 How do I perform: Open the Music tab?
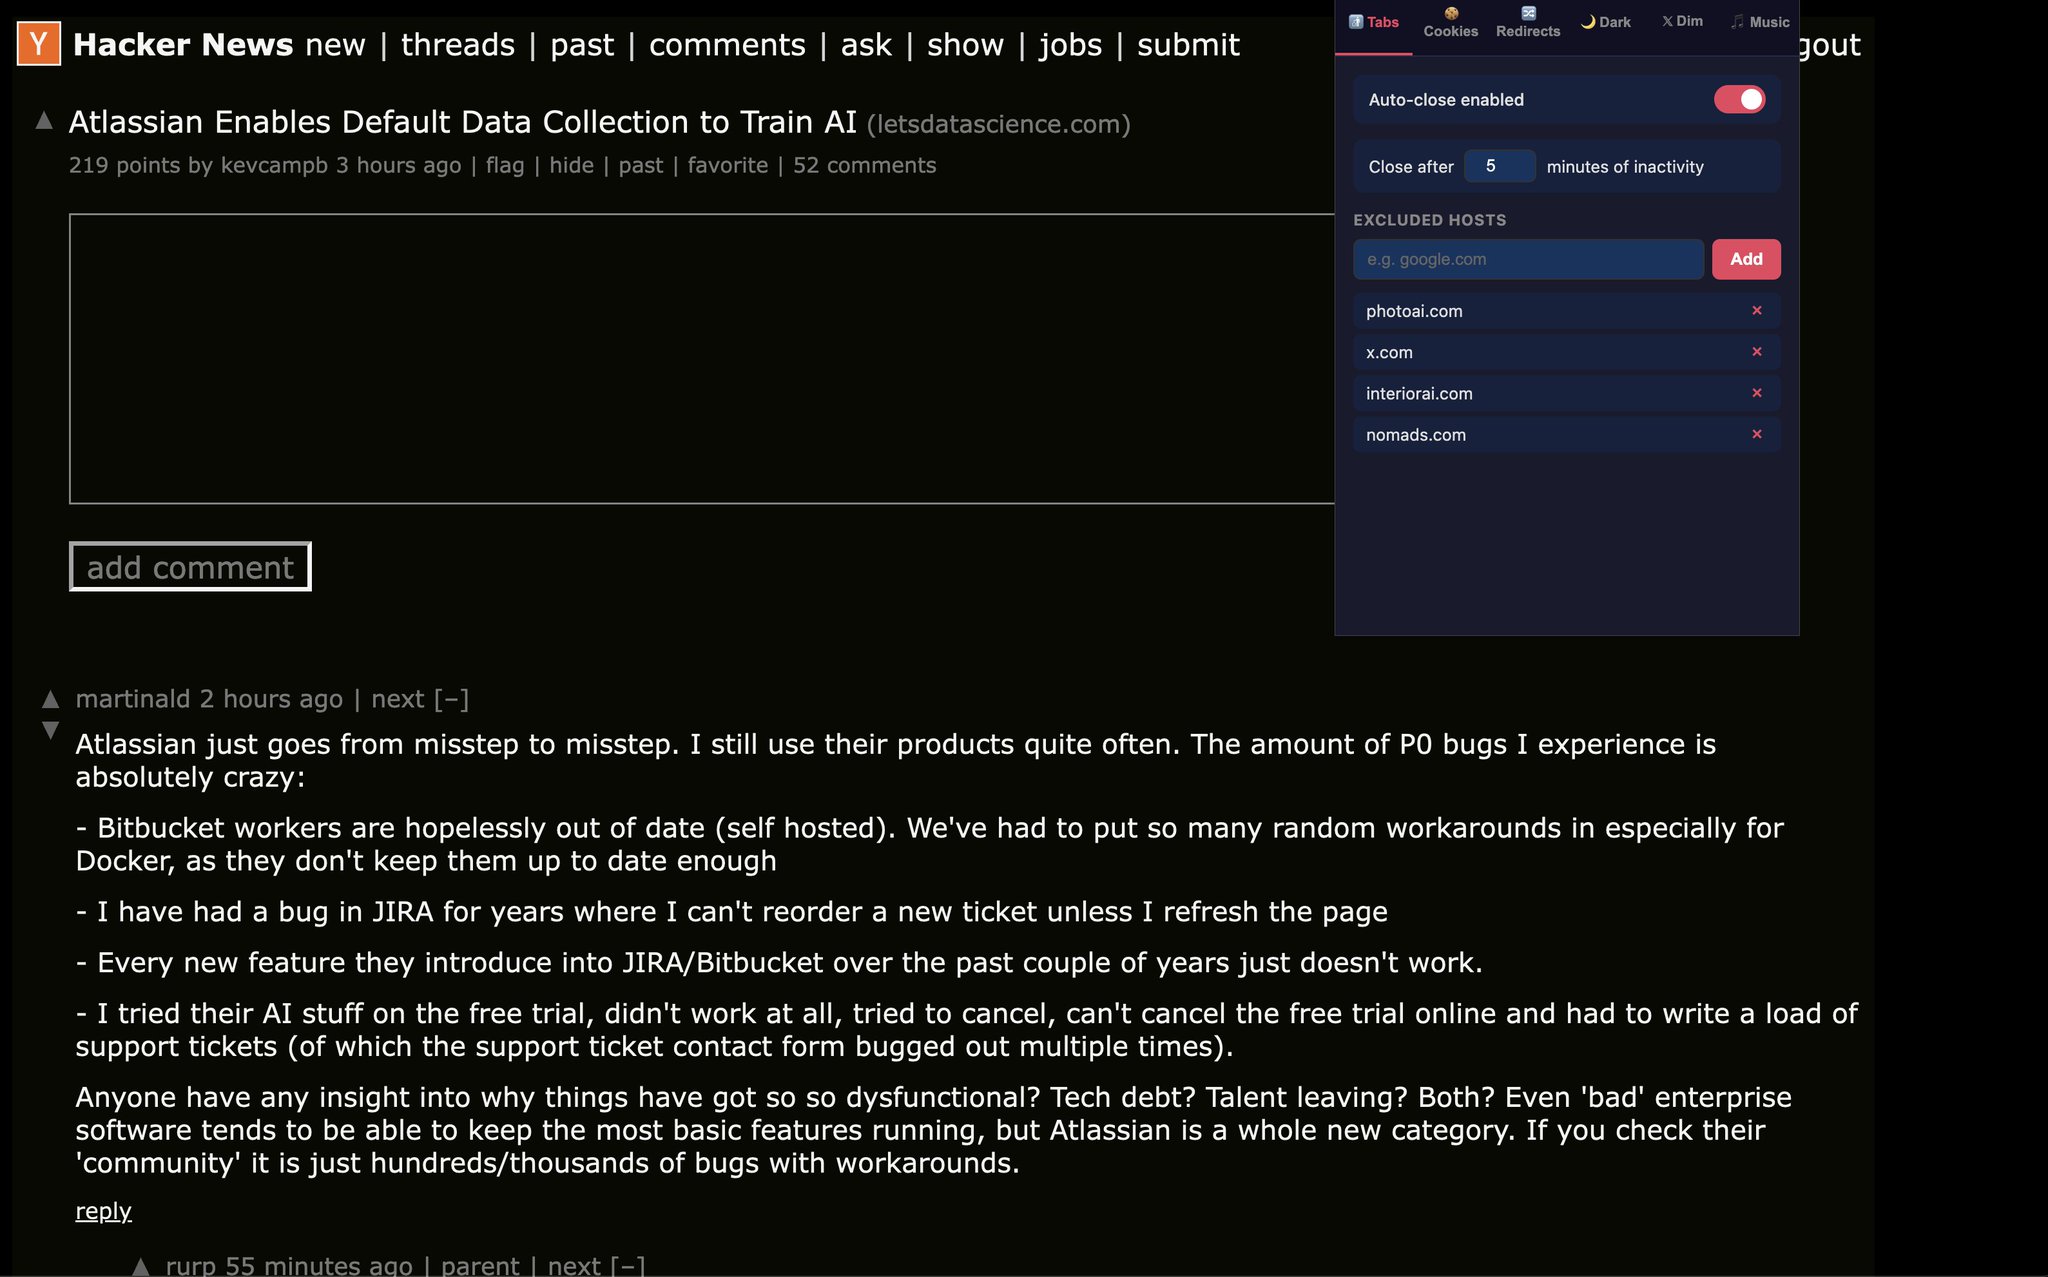coord(1760,22)
